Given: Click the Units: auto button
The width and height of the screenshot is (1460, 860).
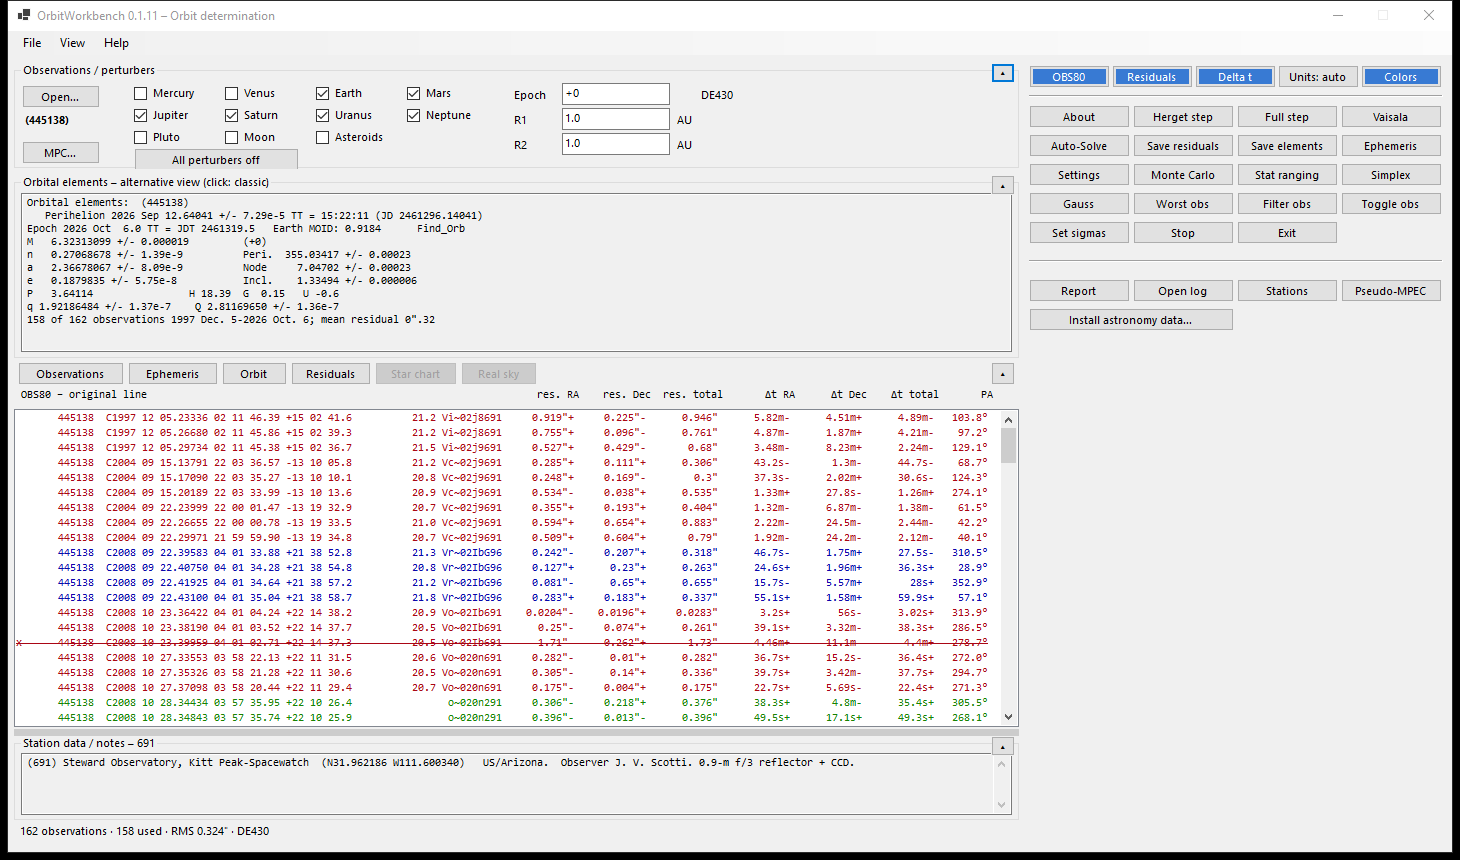Looking at the screenshot, I should (x=1318, y=77).
